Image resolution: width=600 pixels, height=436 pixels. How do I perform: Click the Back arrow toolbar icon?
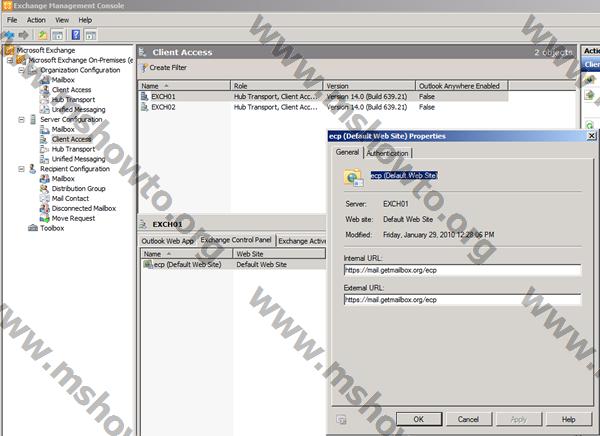click(8, 35)
